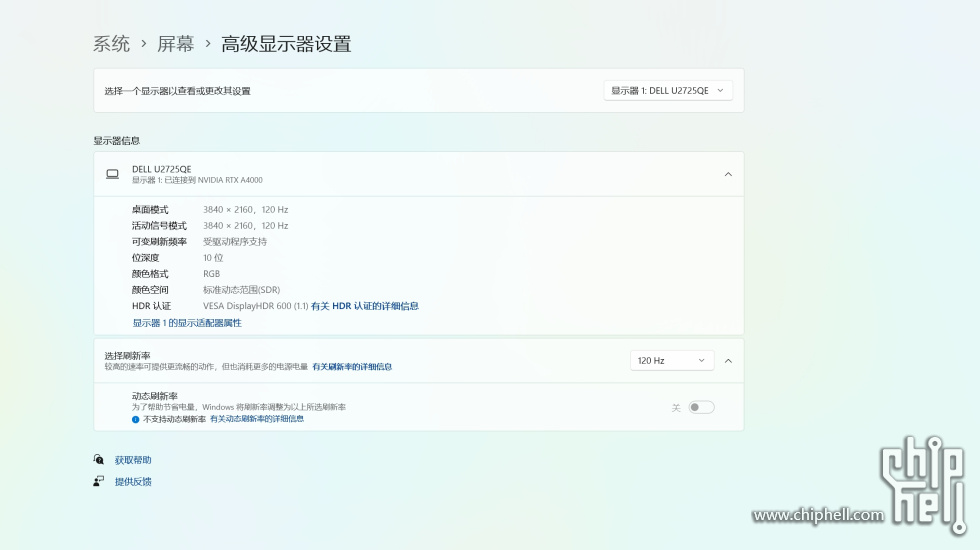Select the 活动信号模式 resolution value
This screenshot has height=550, width=980.
click(246, 226)
